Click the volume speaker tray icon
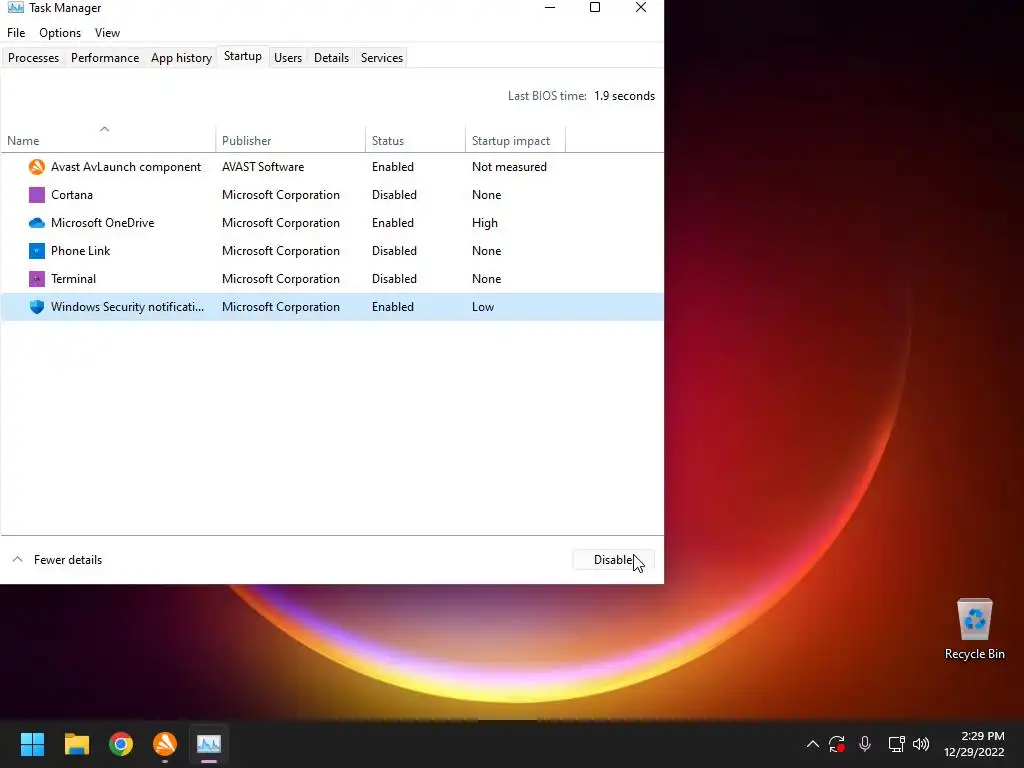 coord(921,744)
